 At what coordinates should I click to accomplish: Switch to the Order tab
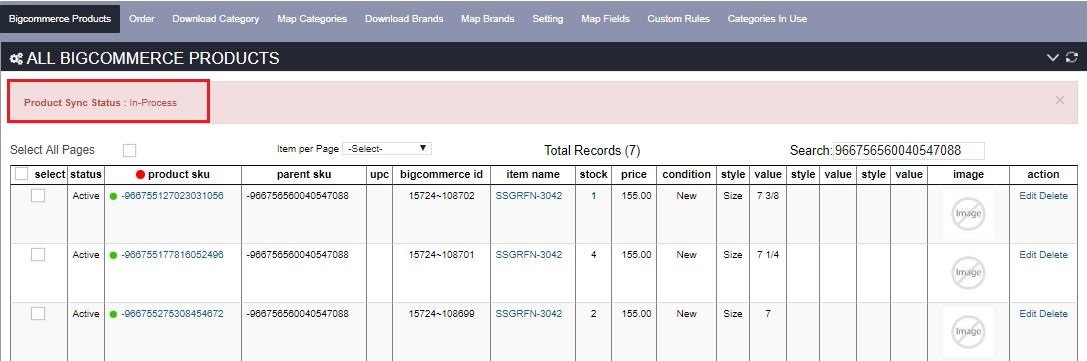click(x=141, y=19)
